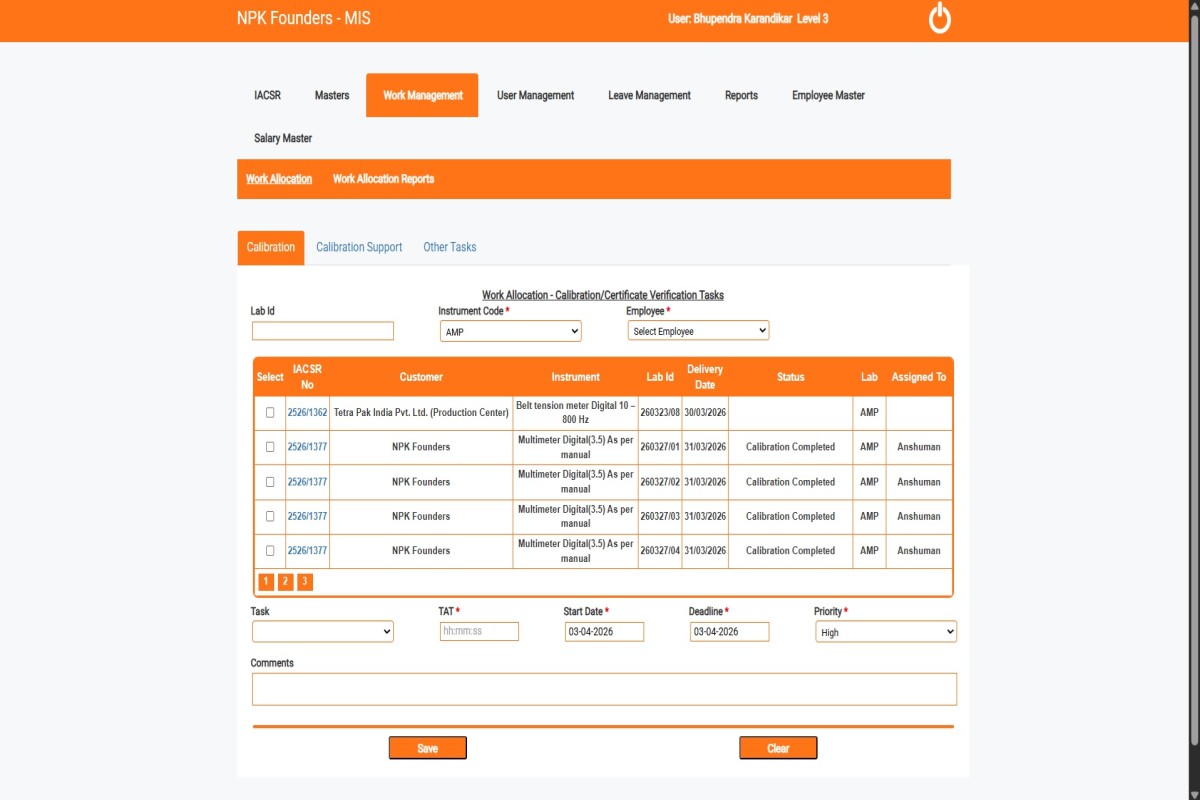Open the Priority dropdown
This screenshot has width=1200, height=800.
coord(885,632)
